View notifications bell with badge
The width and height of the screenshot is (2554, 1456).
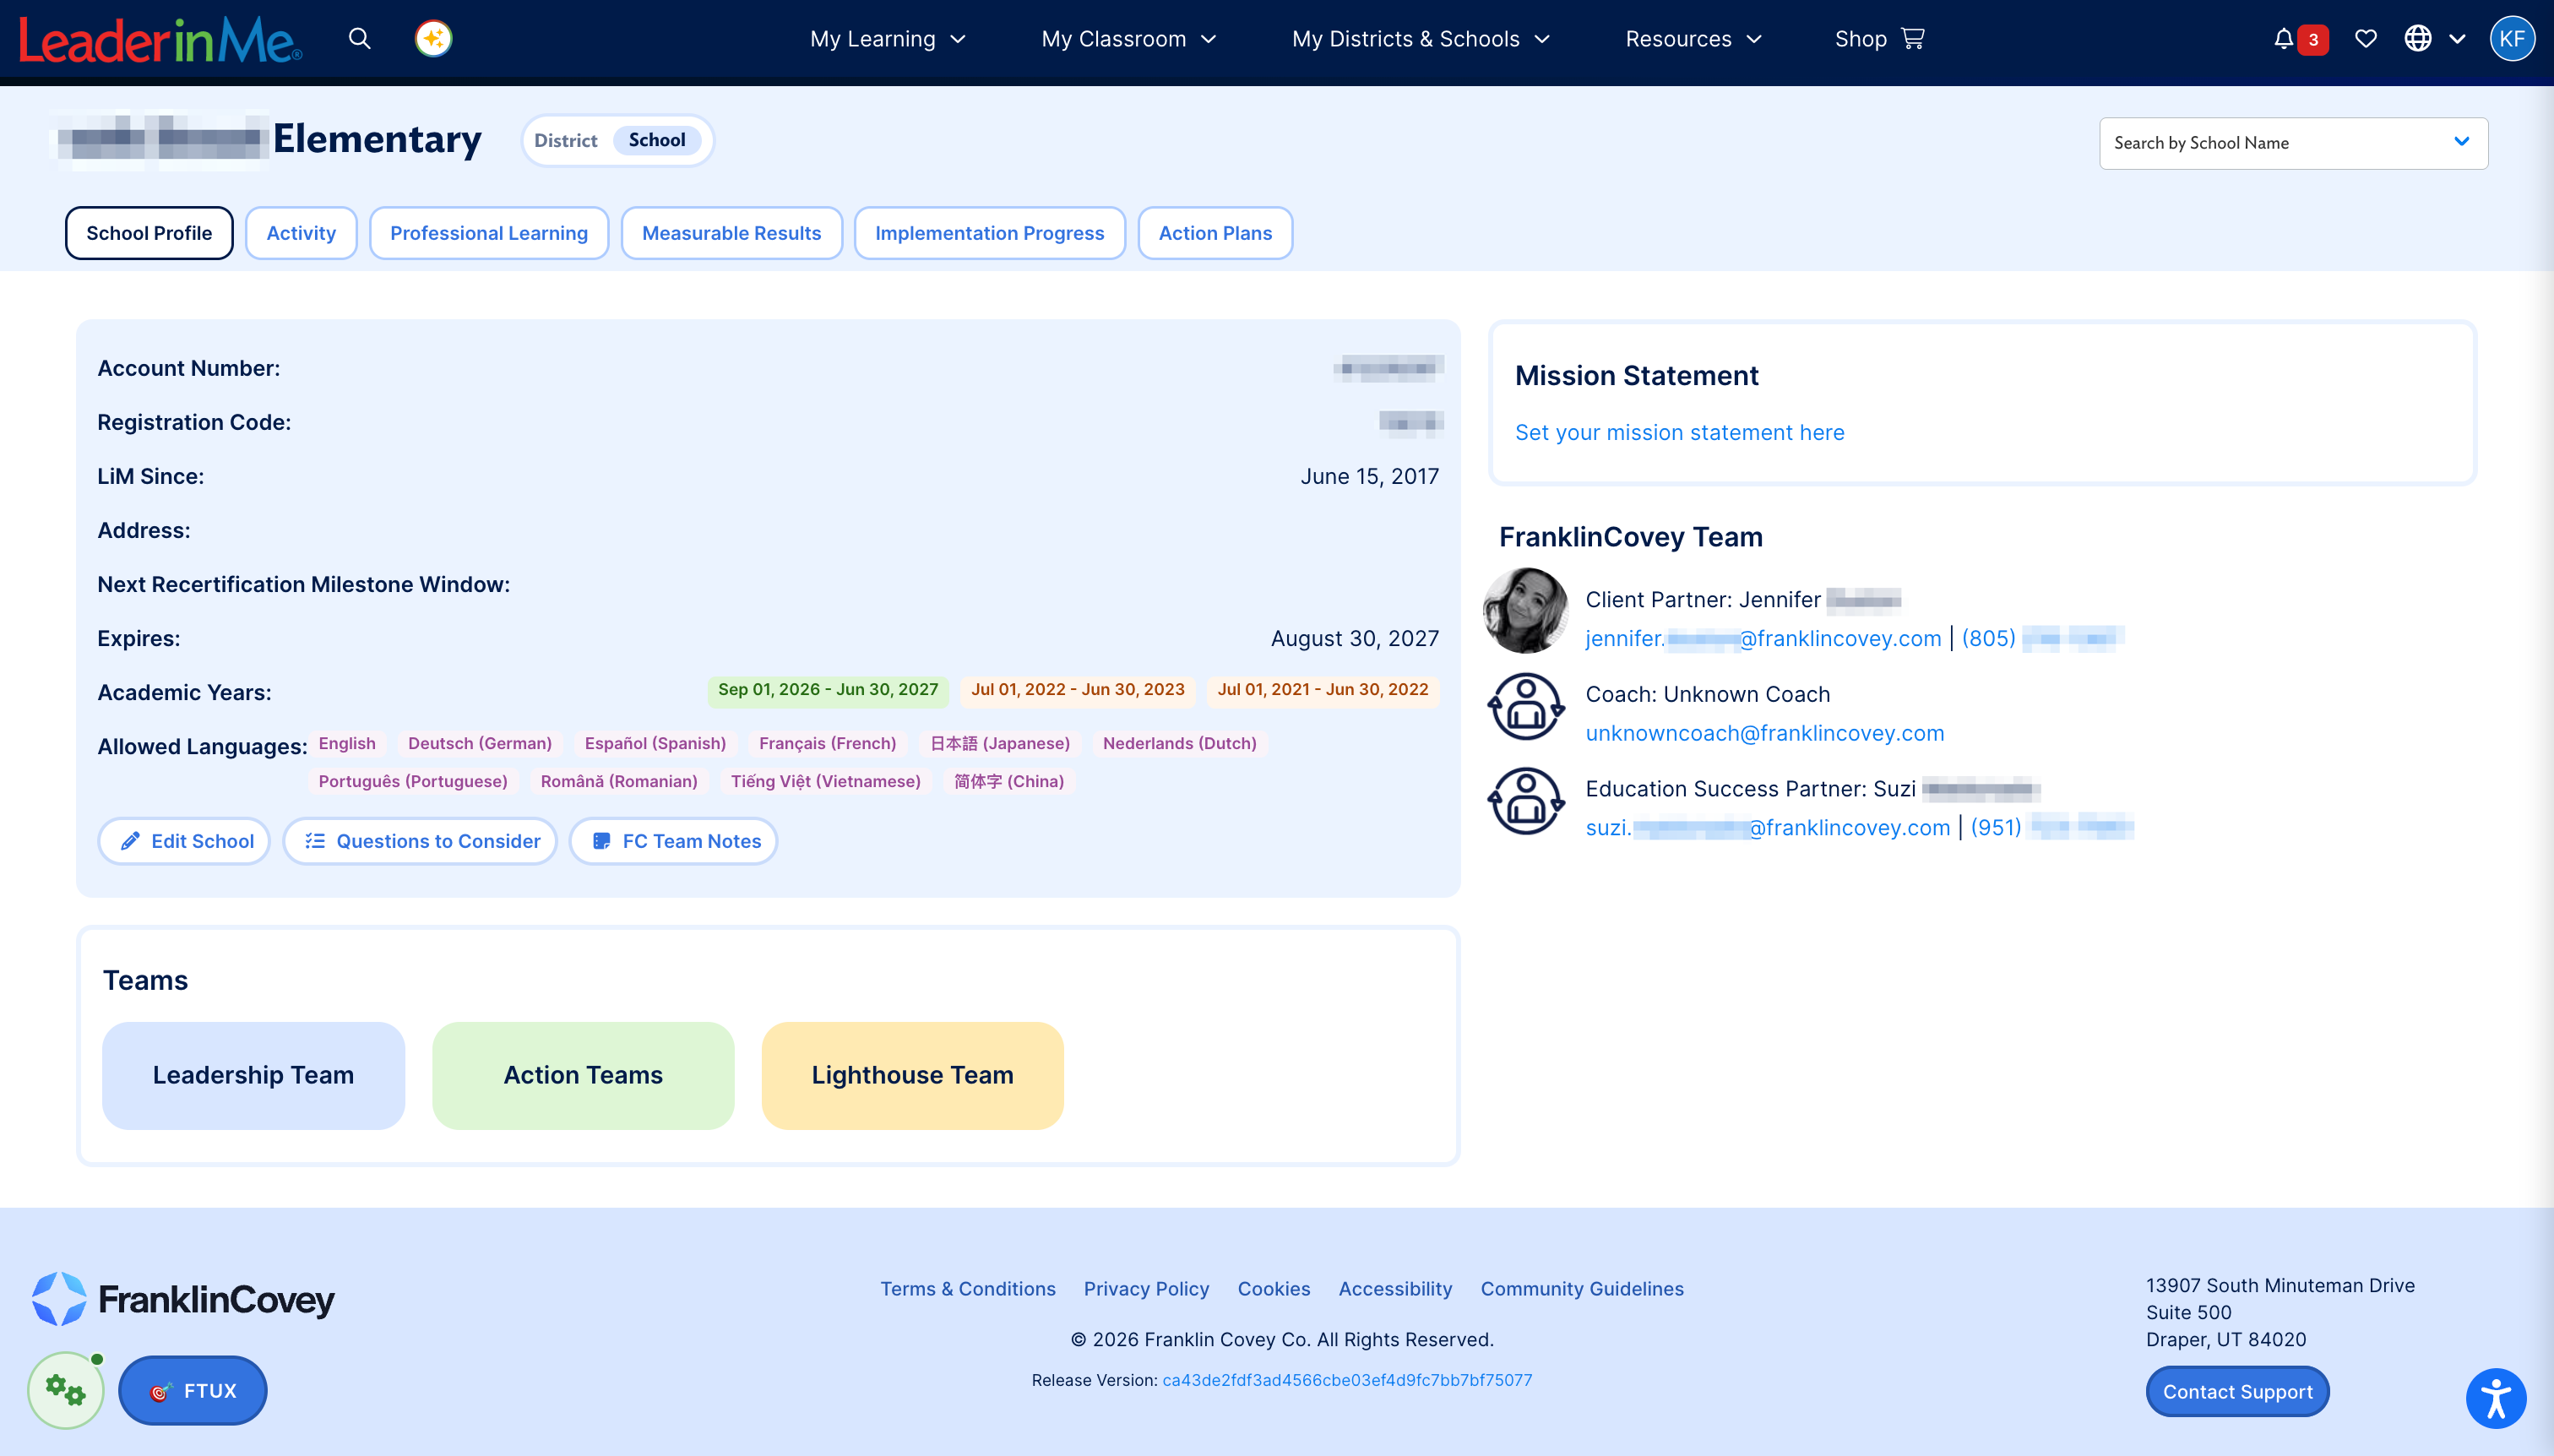tap(2300, 39)
